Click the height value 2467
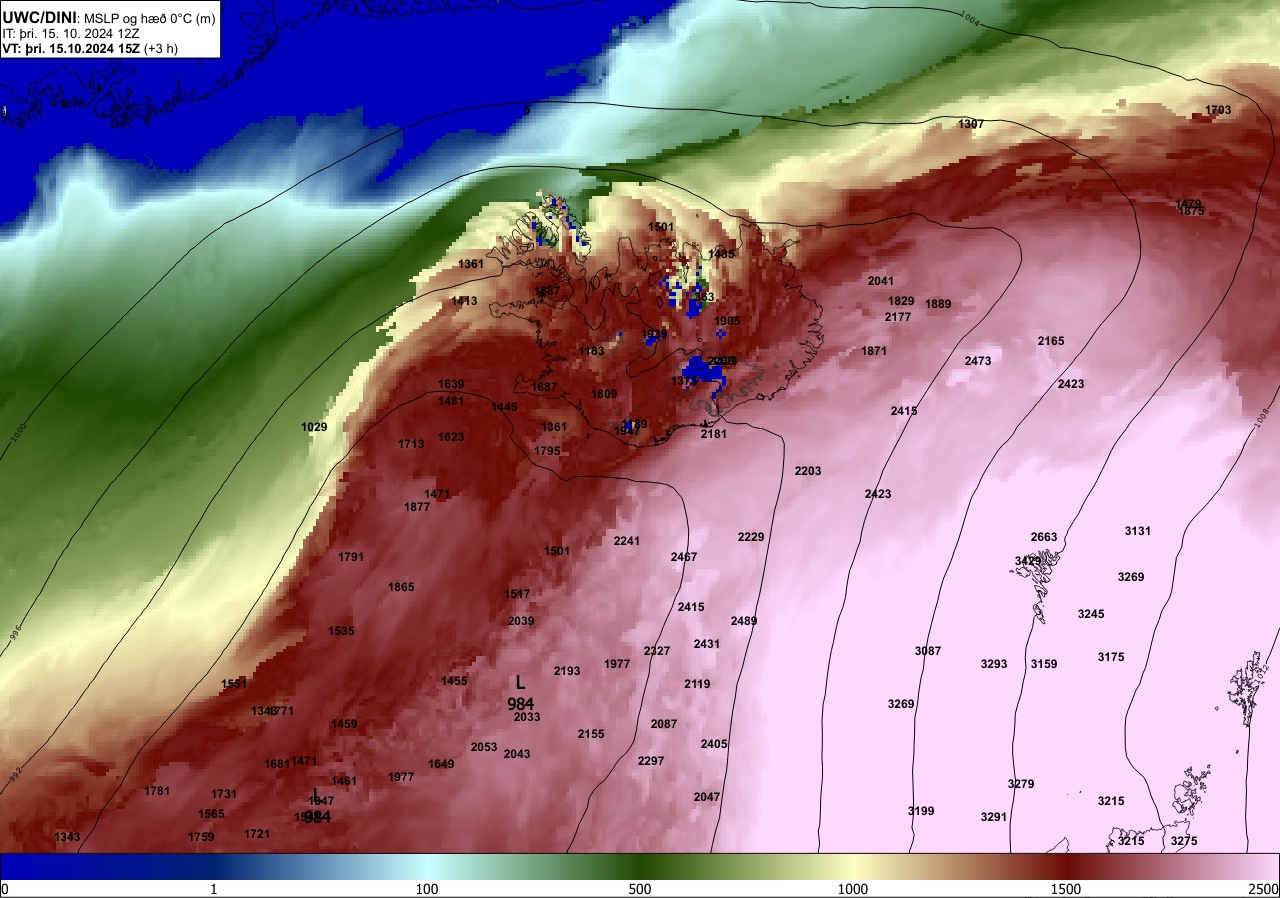This screenshot has height=898, width=1280. pyautogui.click(x=684, y=557)
